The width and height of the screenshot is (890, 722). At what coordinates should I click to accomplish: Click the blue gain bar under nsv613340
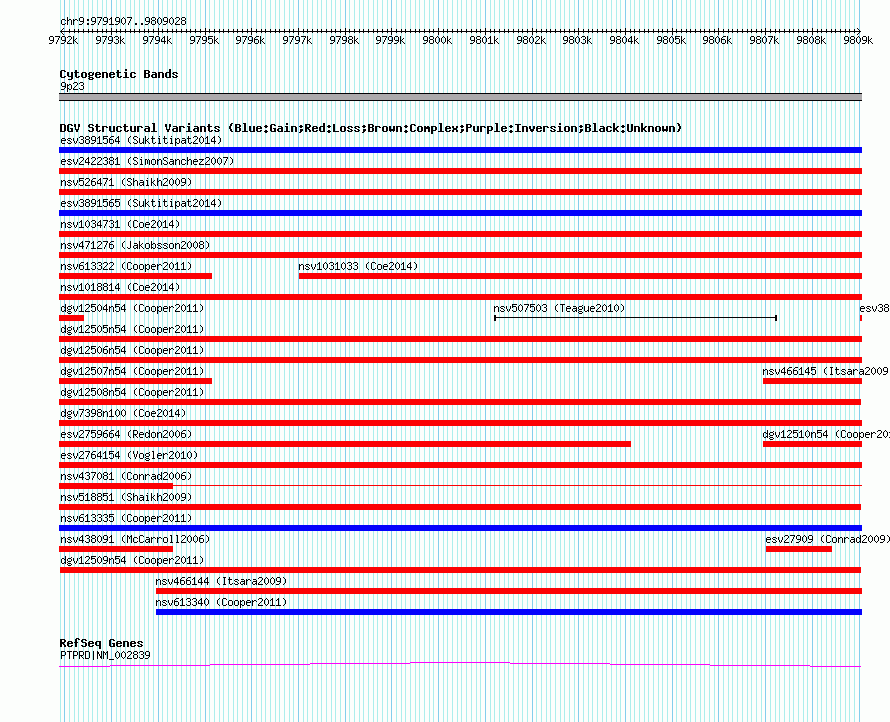[509, 612]
